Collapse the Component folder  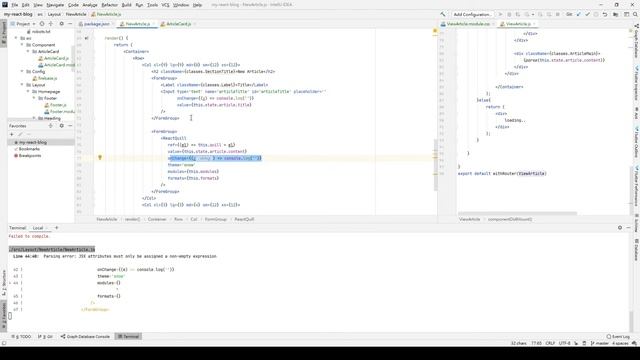click(22, 45)
